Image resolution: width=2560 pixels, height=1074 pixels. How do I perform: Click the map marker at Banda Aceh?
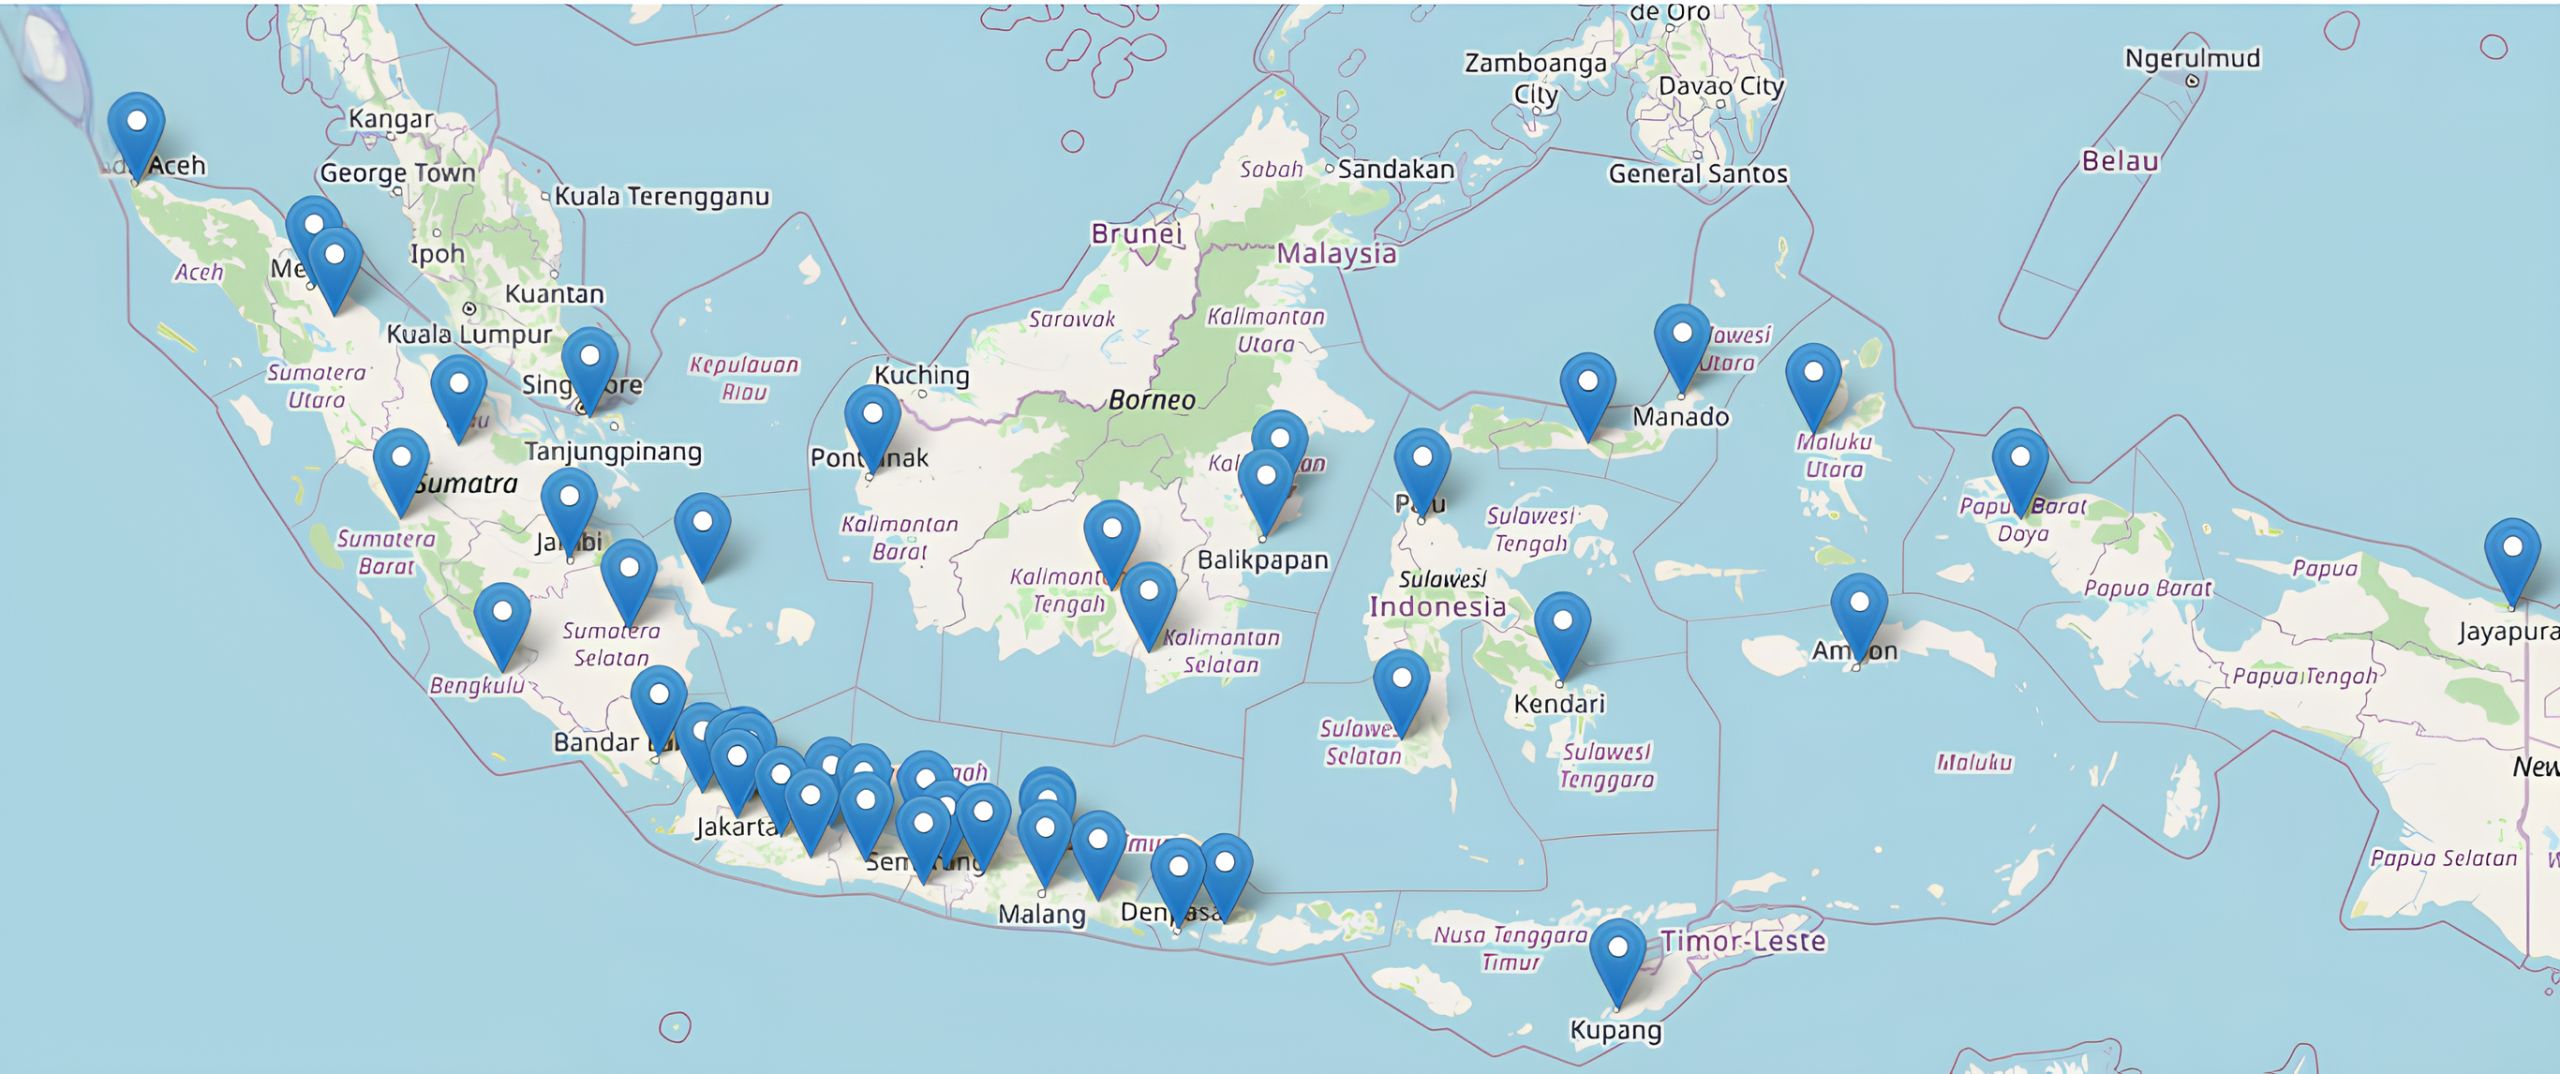(x=136, y=130)
